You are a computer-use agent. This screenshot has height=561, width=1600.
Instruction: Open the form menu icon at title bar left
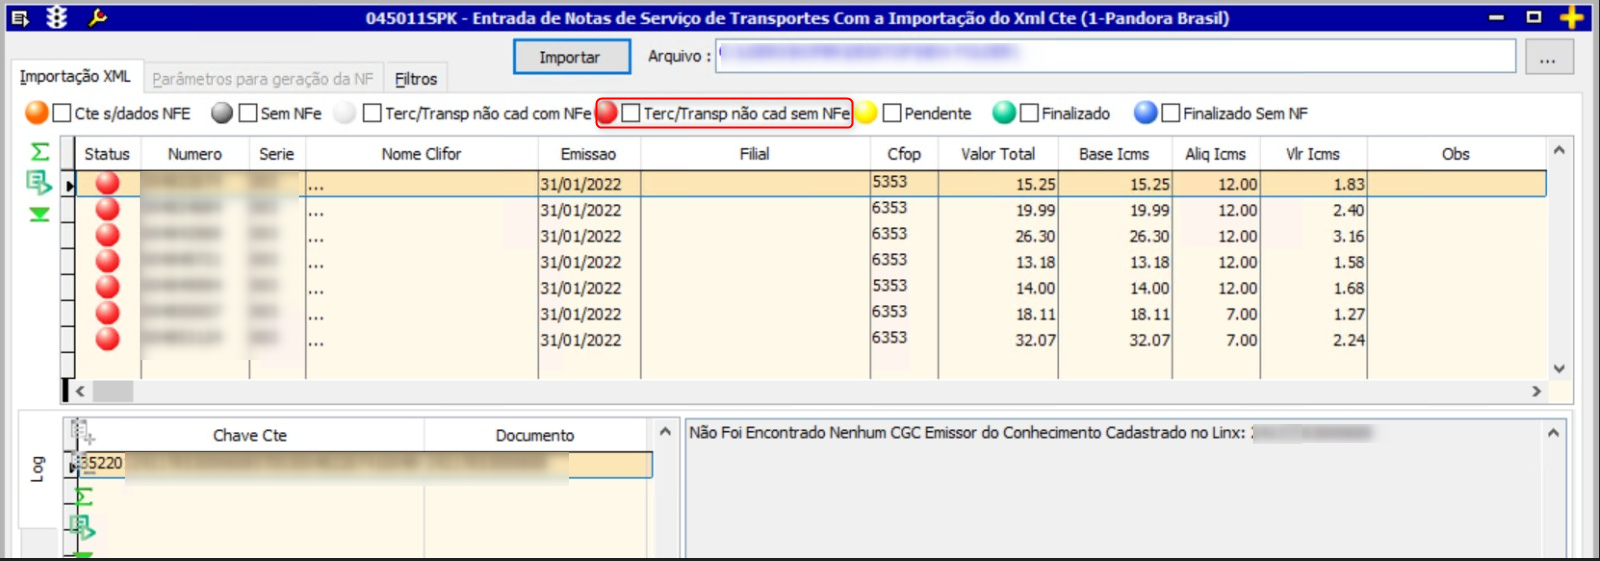(x=20, y=18)
